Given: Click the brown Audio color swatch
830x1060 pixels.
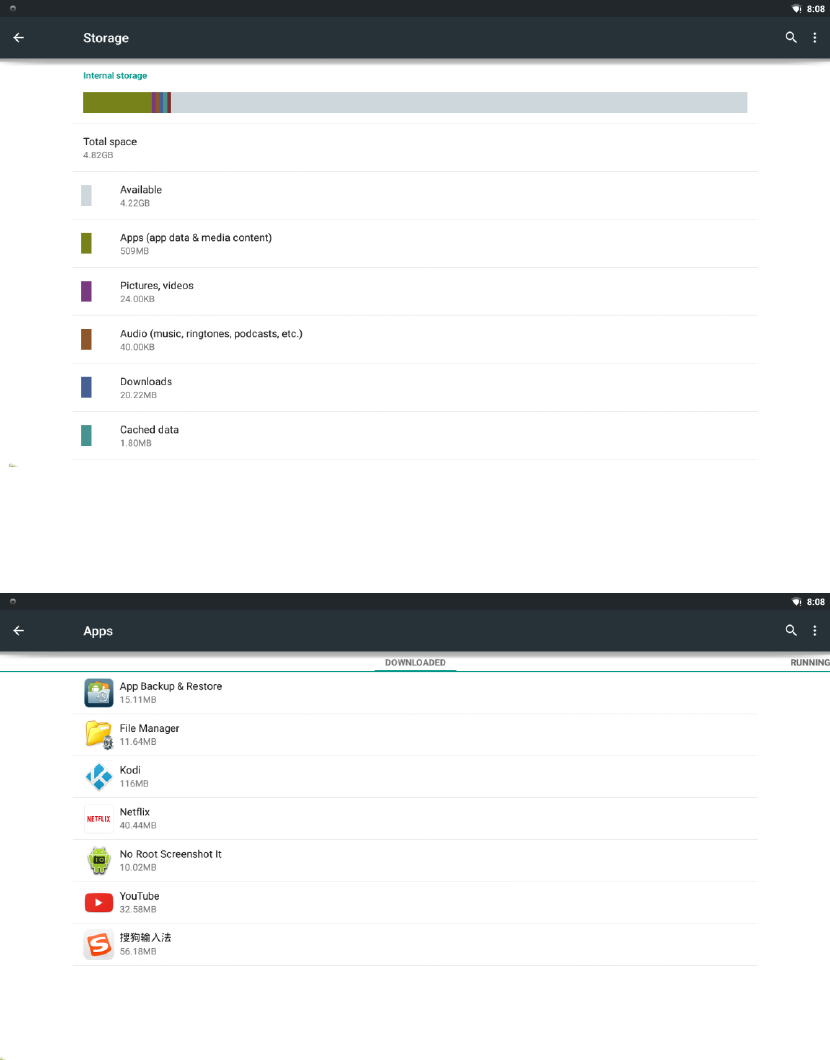Looking at the screenshot, I should tap(87, 339).
